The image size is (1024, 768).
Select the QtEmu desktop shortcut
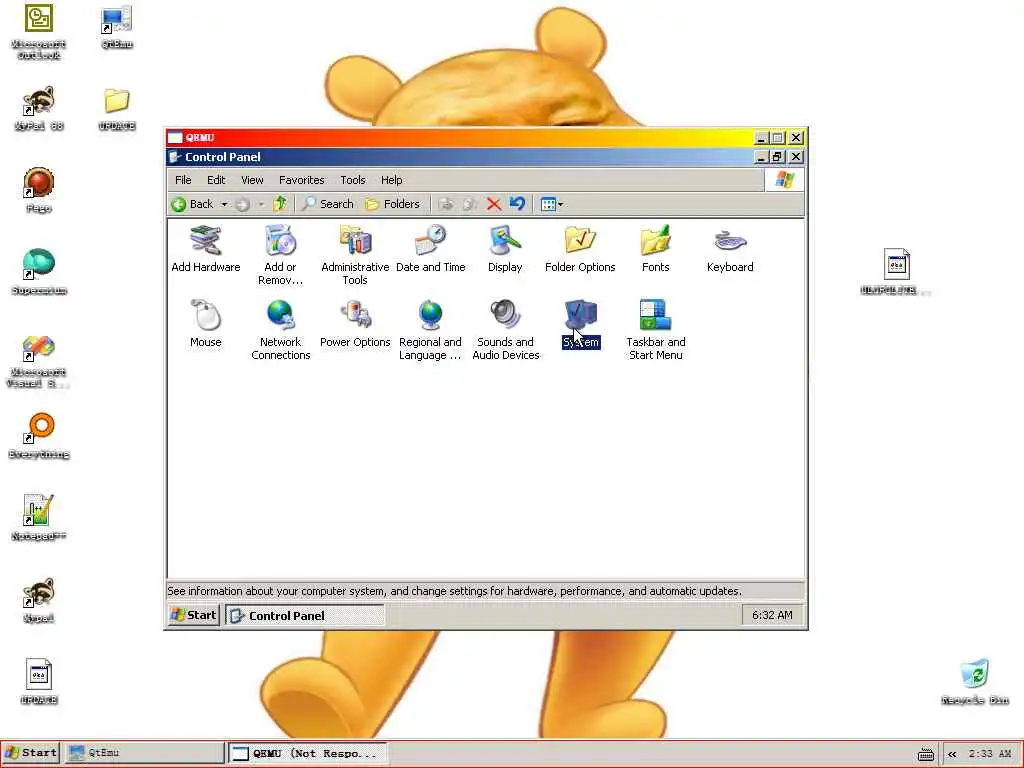point(117,27)
